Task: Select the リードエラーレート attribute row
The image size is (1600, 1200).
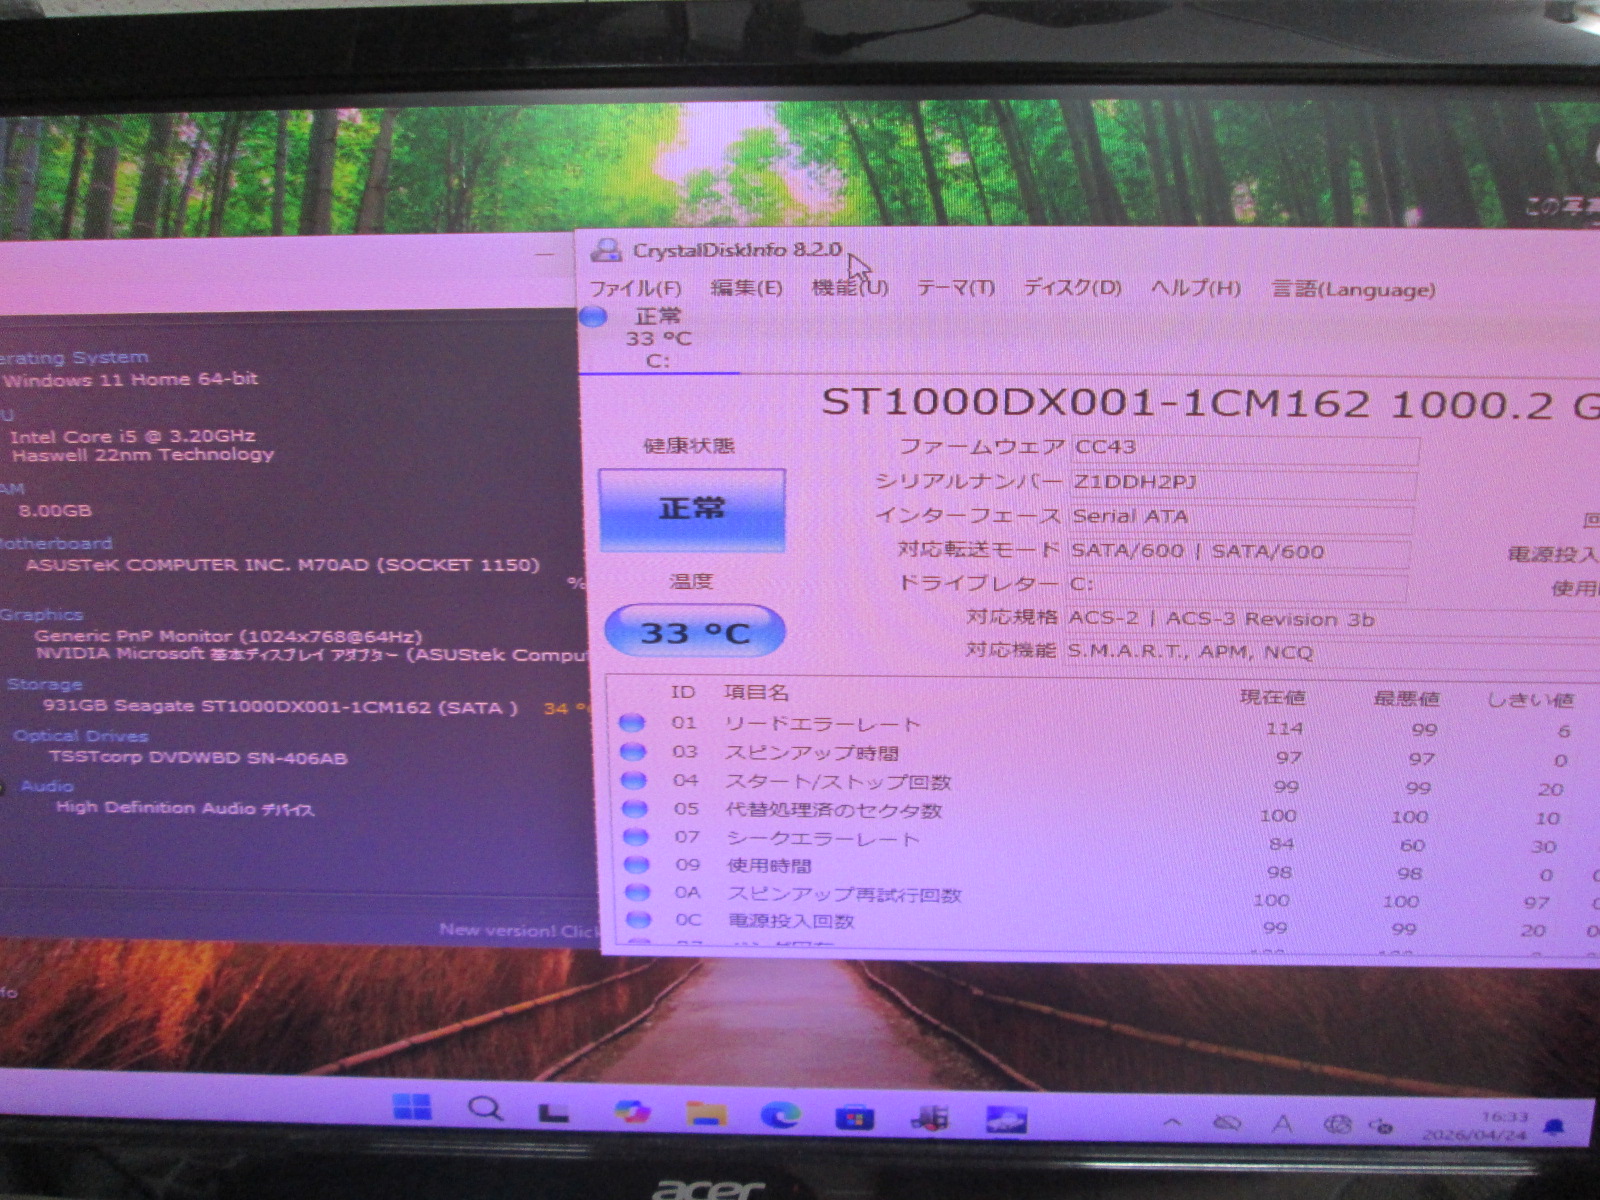Action: point(822,724)
